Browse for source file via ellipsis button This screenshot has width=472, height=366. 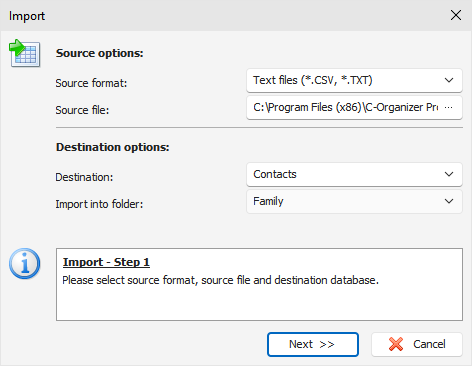pos(449,107)
